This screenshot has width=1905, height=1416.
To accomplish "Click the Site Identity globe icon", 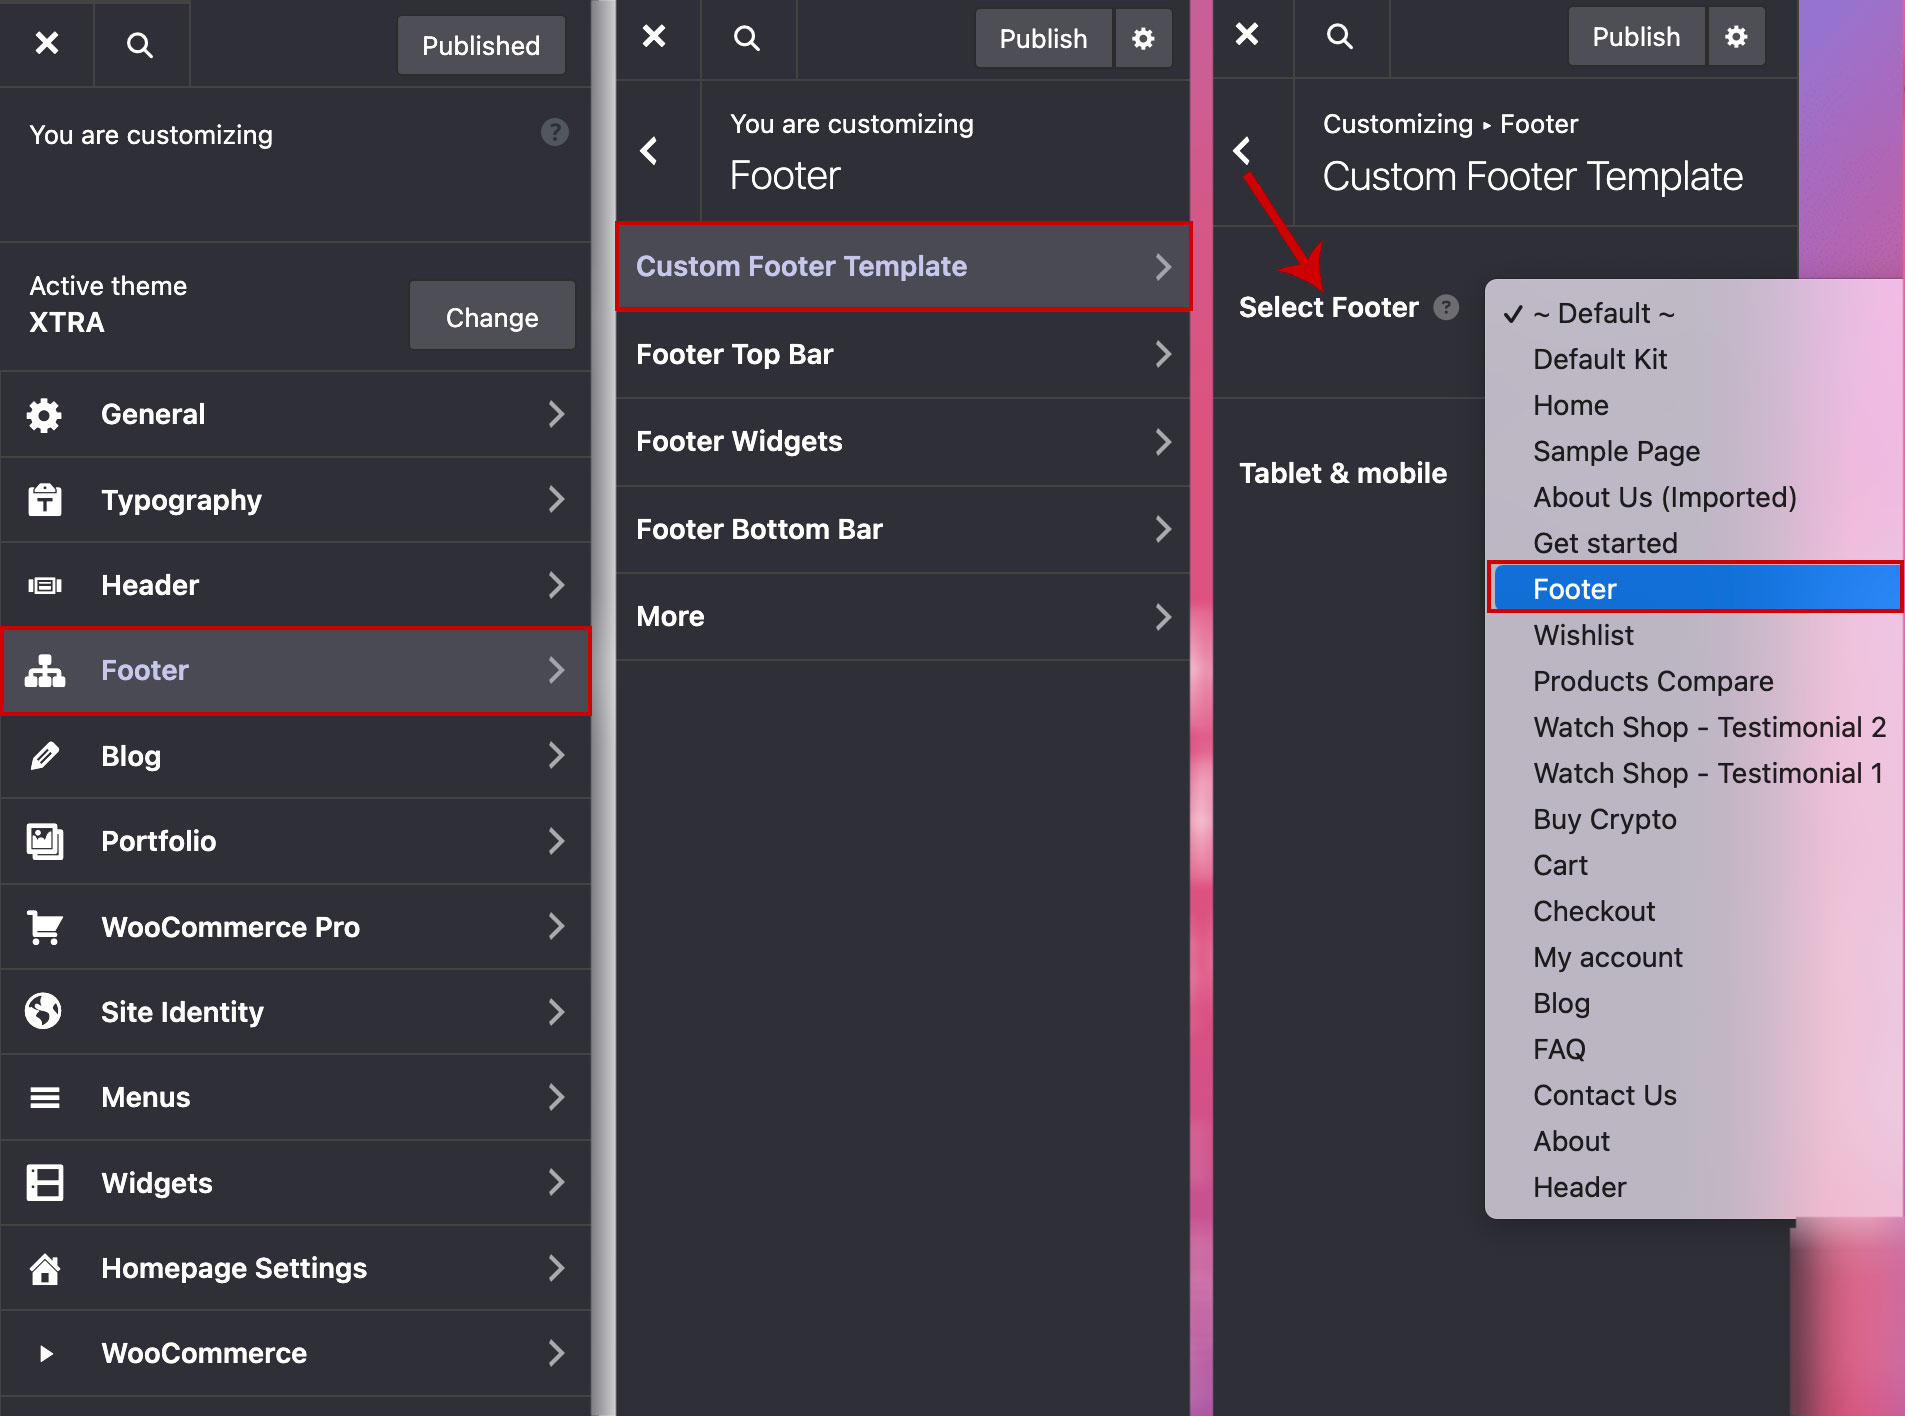I will [x=44, y=1012].
